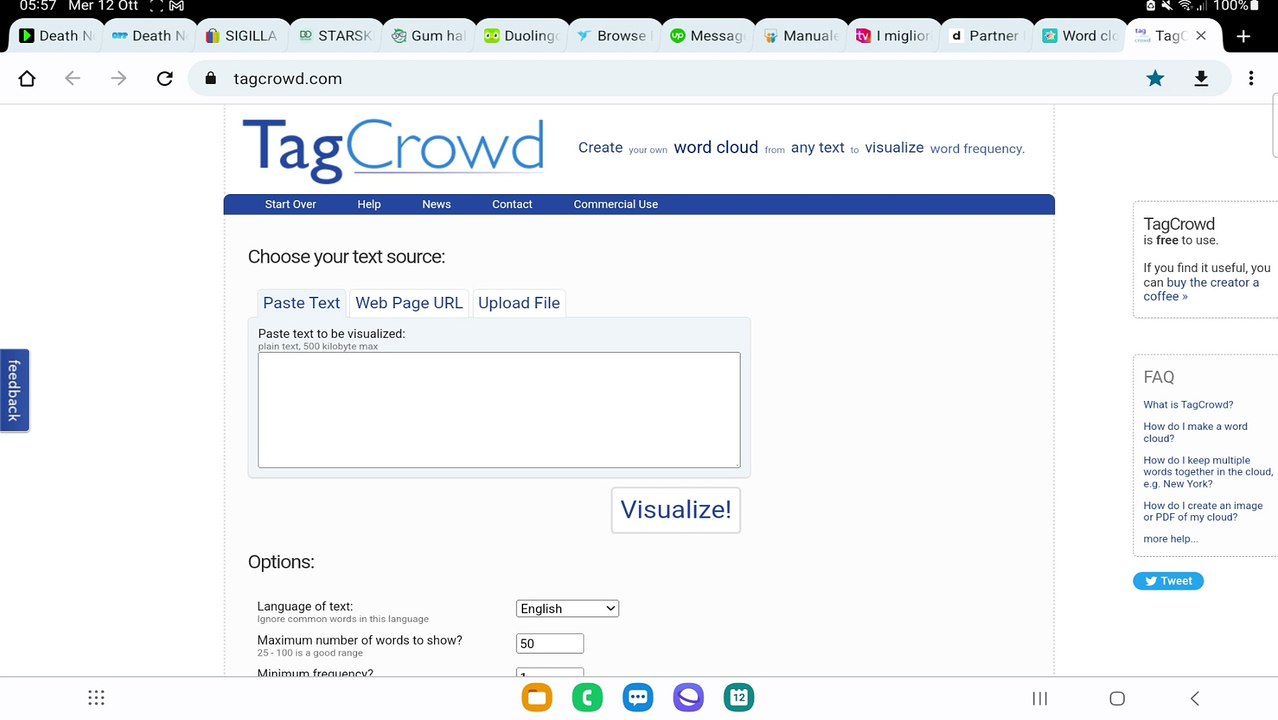Image resolution: width=1278 pixels, height=720 pixels.
Task: Reload the tagcrowd.com page
Action: click(165, 78)
